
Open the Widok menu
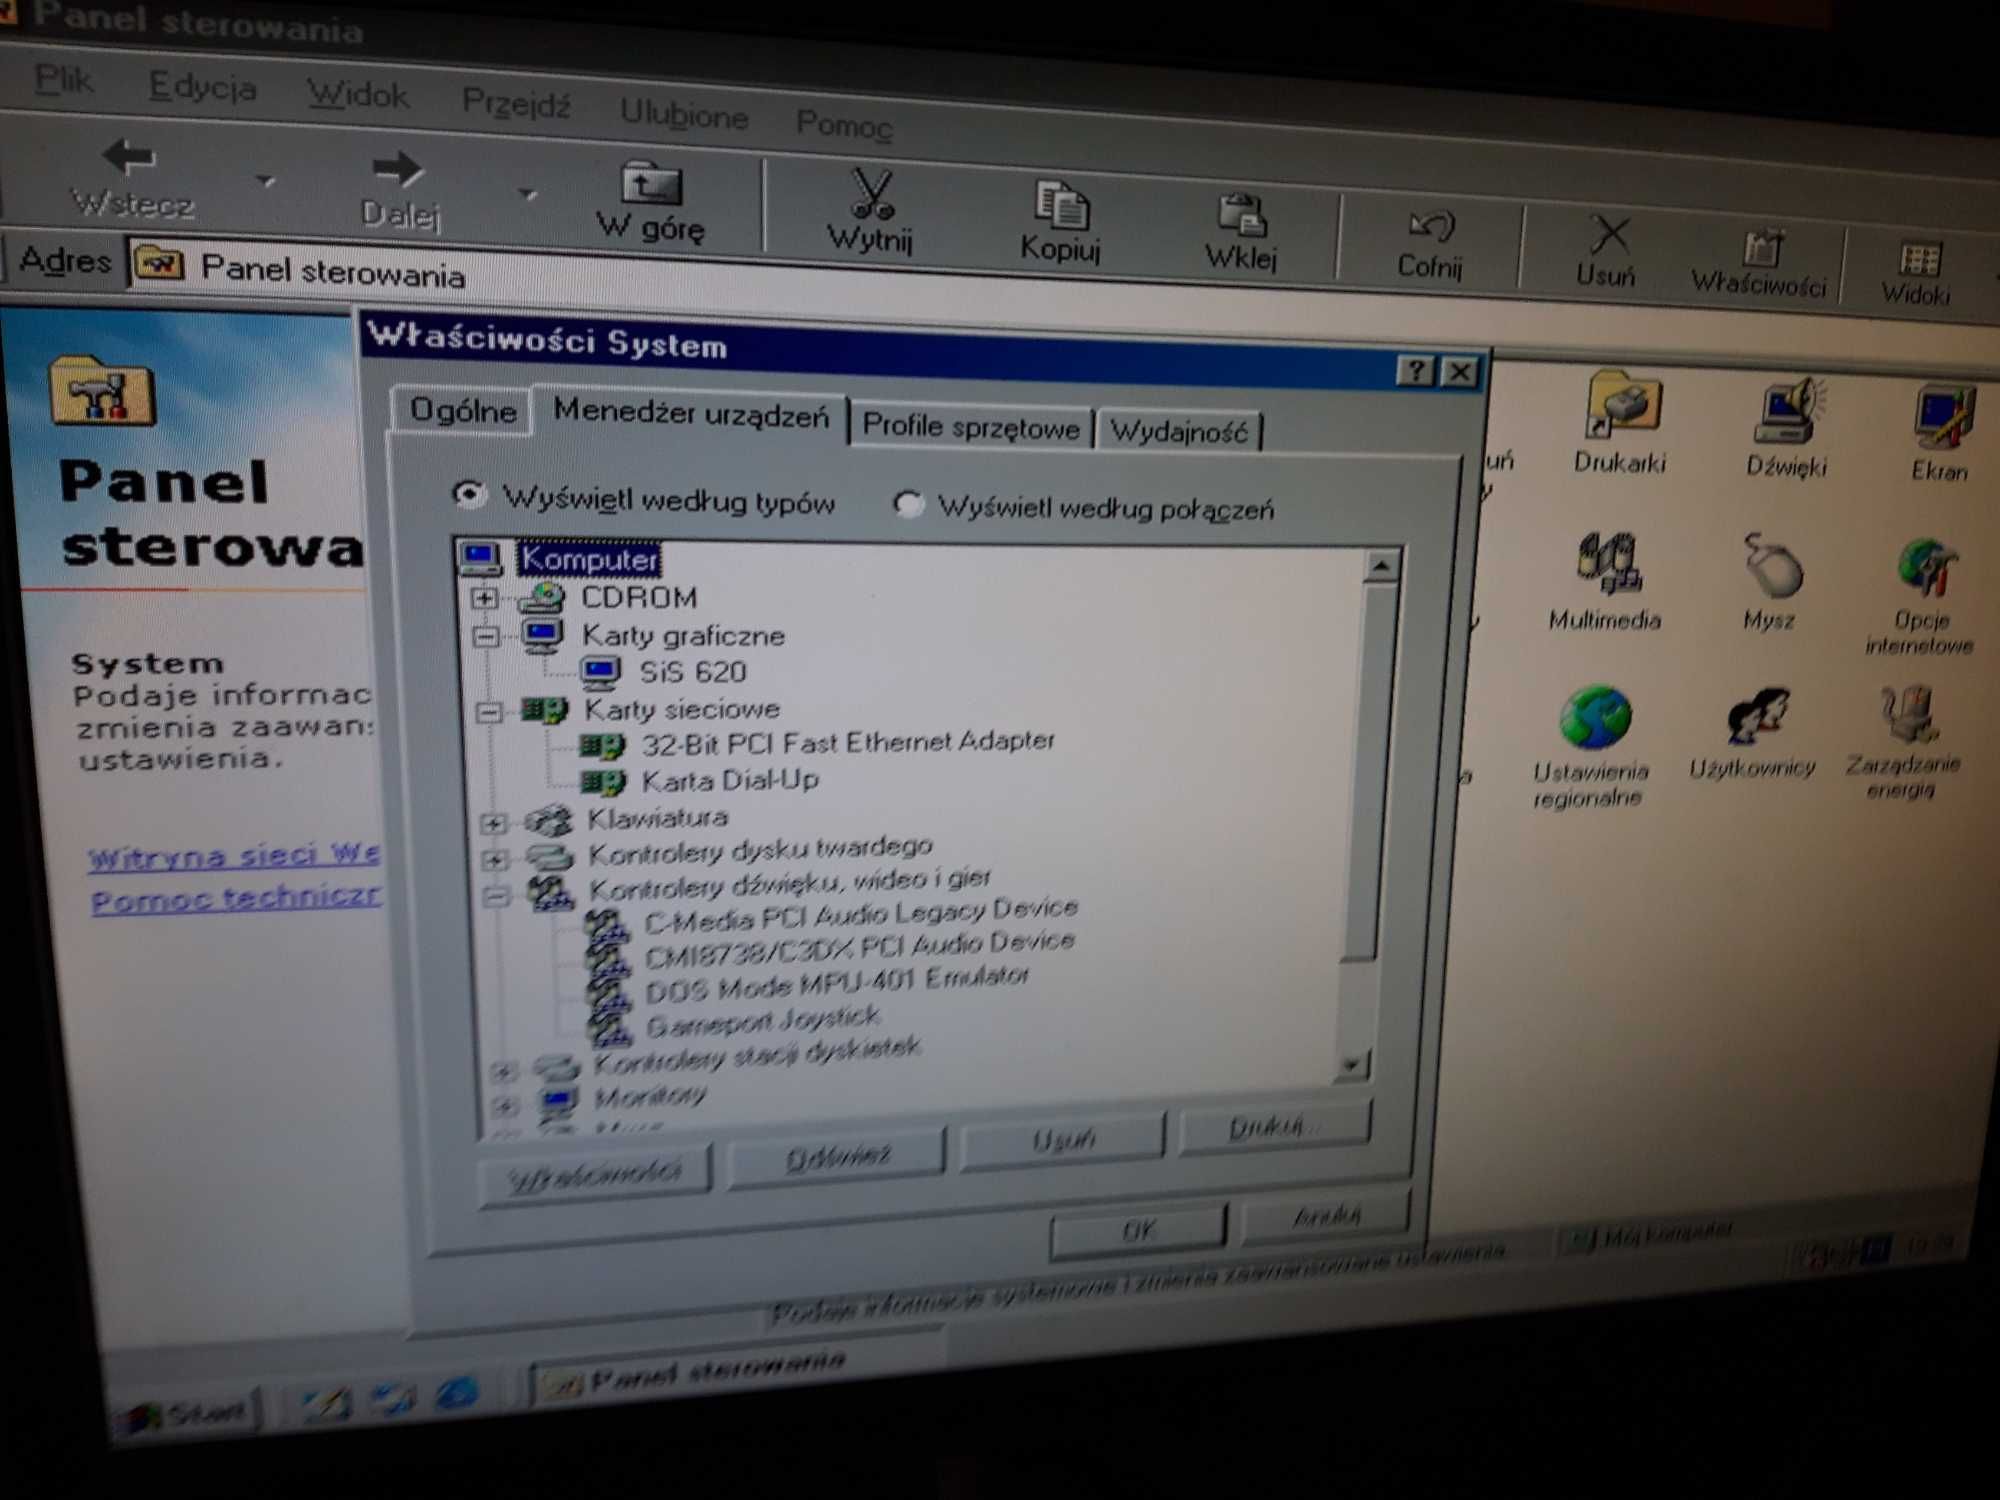click(x=357, y=95)
